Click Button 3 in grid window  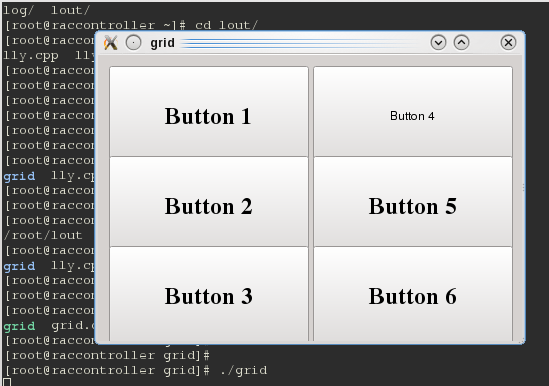209,294
